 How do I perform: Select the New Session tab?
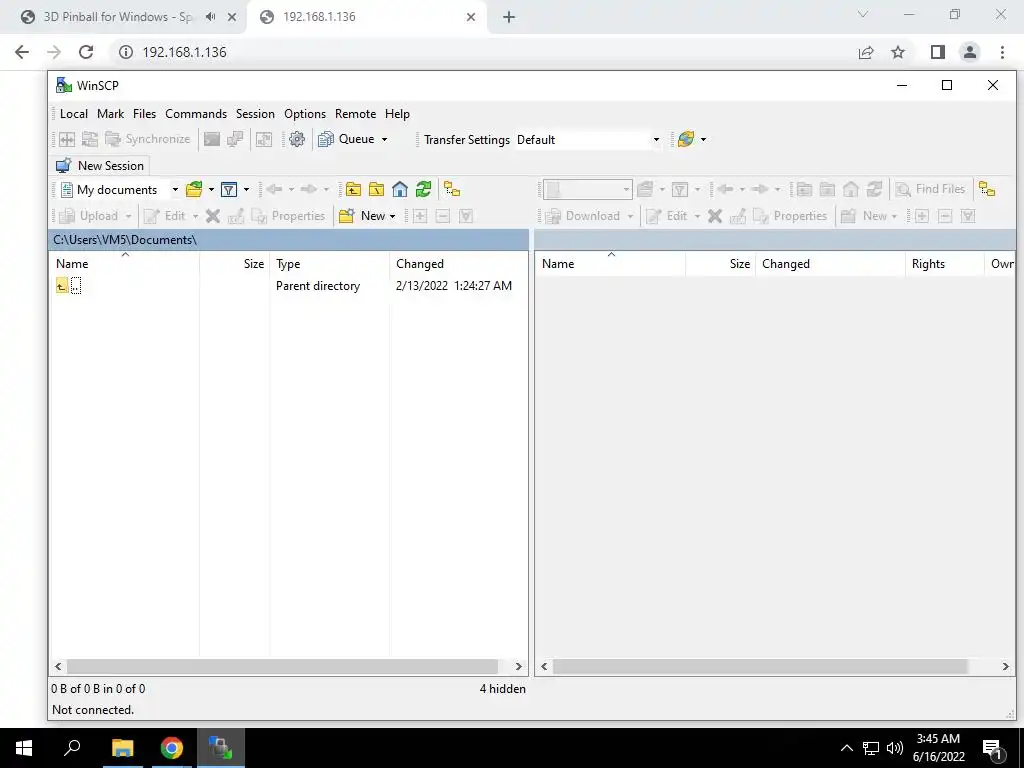coord(100,165)
